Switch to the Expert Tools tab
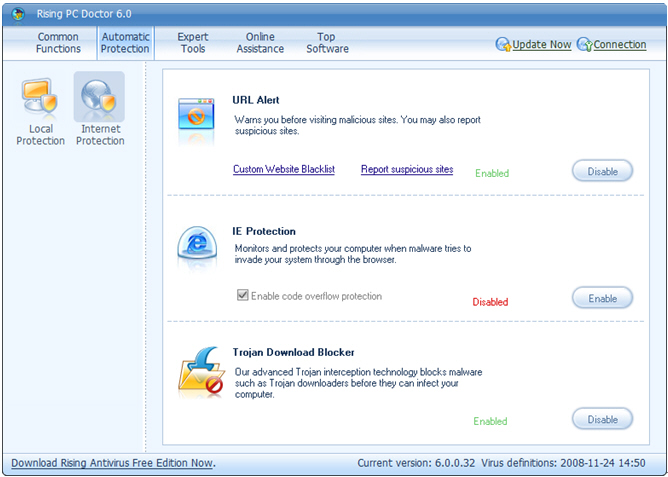 click(193, 43)
